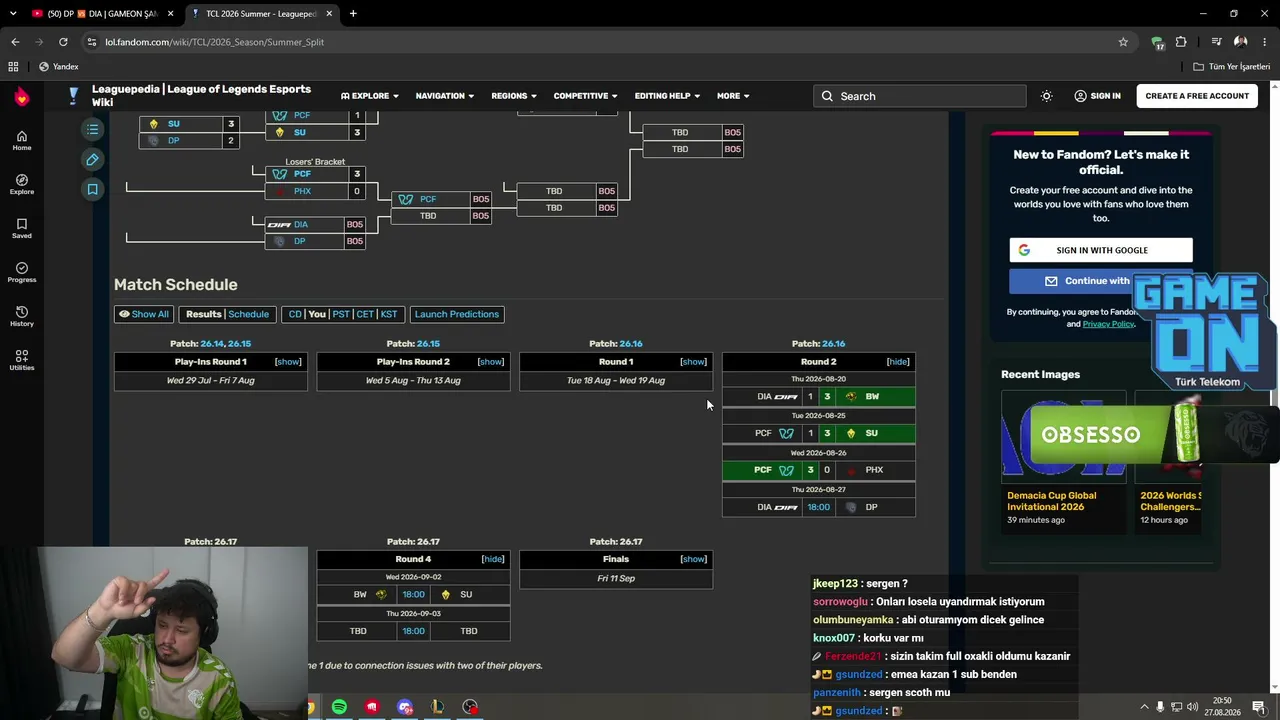Select the Results view toggle
The width and height of the screenshot is (1280, 720).
point(203,314)
